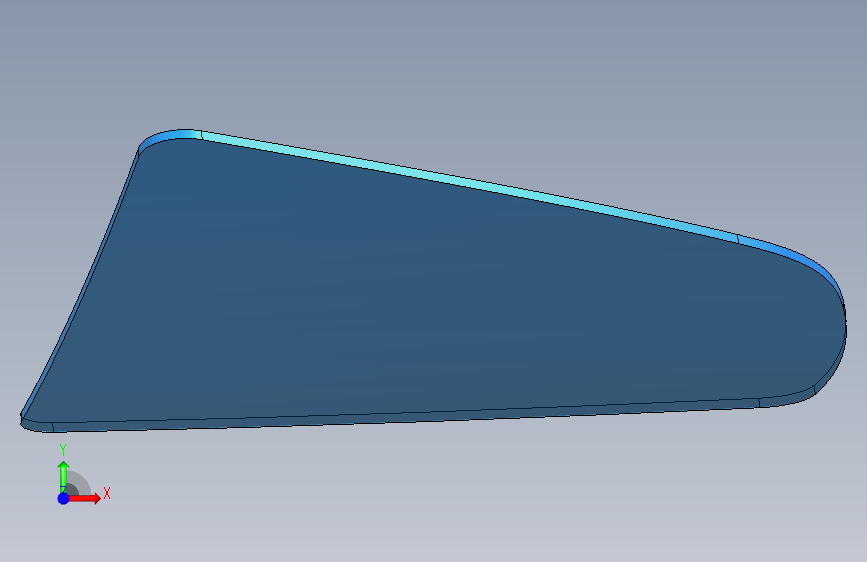The image size is (867, 562).
Task: Select the curved end face on the model's right side
Action: tap(803, 261)
